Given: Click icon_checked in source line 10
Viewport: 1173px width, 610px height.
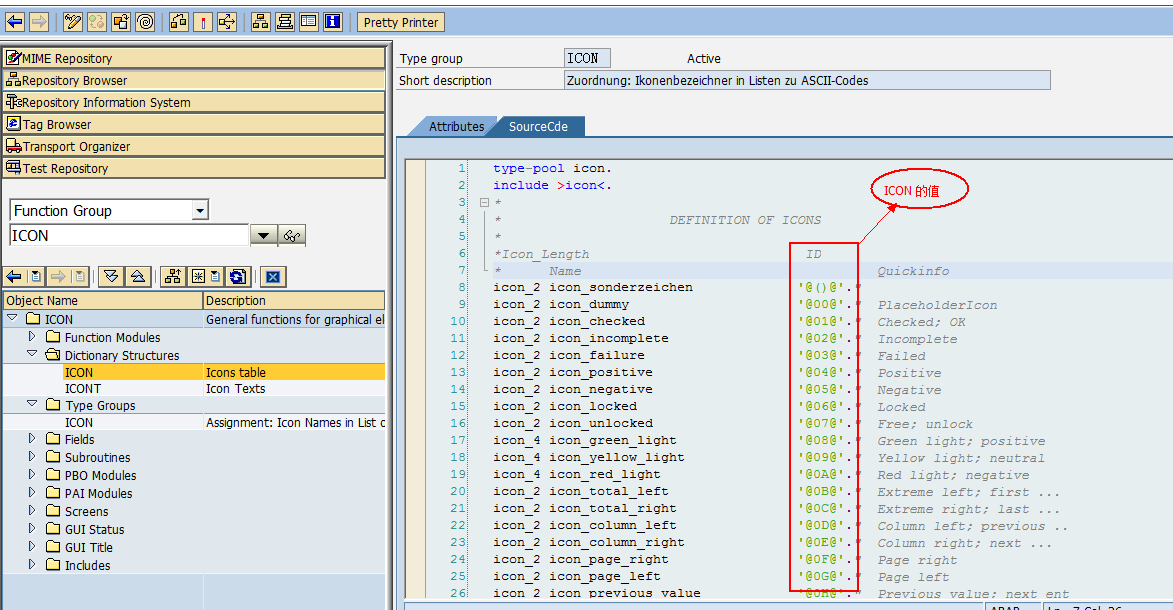Looking at the screenshot, I should (x=597, y=321).
